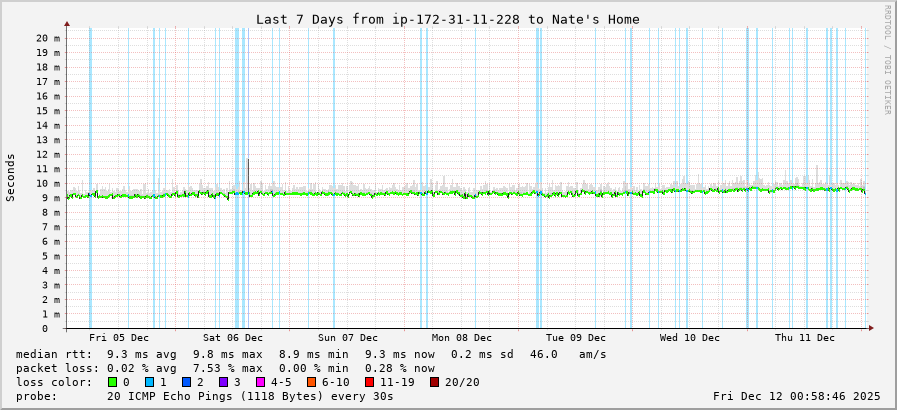Click the light blue loss color 1 swatch
Image resolution: width=897 pixels, height=410 pixels.
(149, 382)
